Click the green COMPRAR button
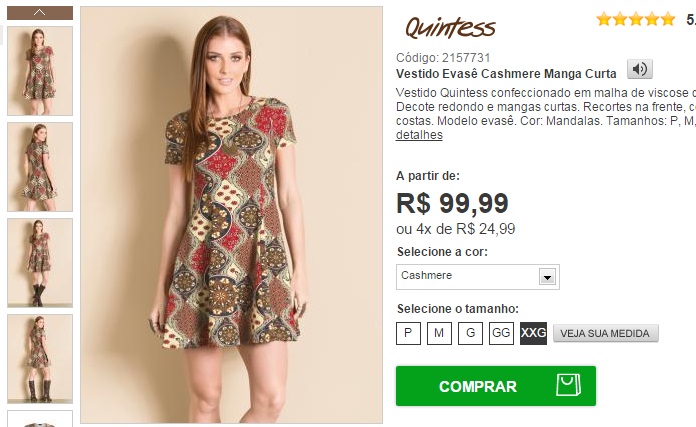The width and height of the screenshot is (696, 427). (496, 386)
